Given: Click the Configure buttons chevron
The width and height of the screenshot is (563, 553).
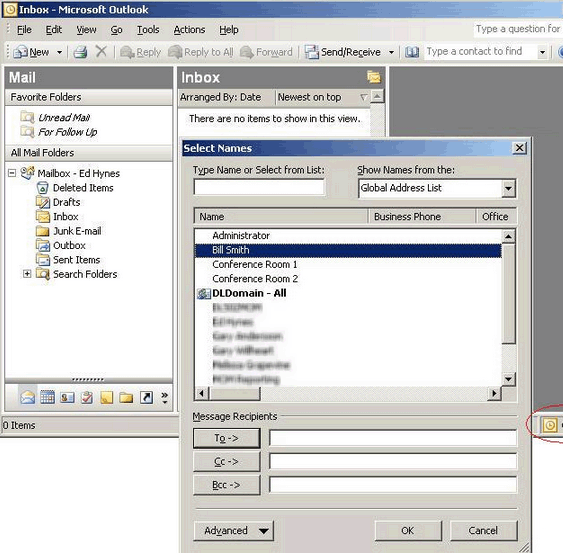Looking at the screenshot, I should click(164, 397).
